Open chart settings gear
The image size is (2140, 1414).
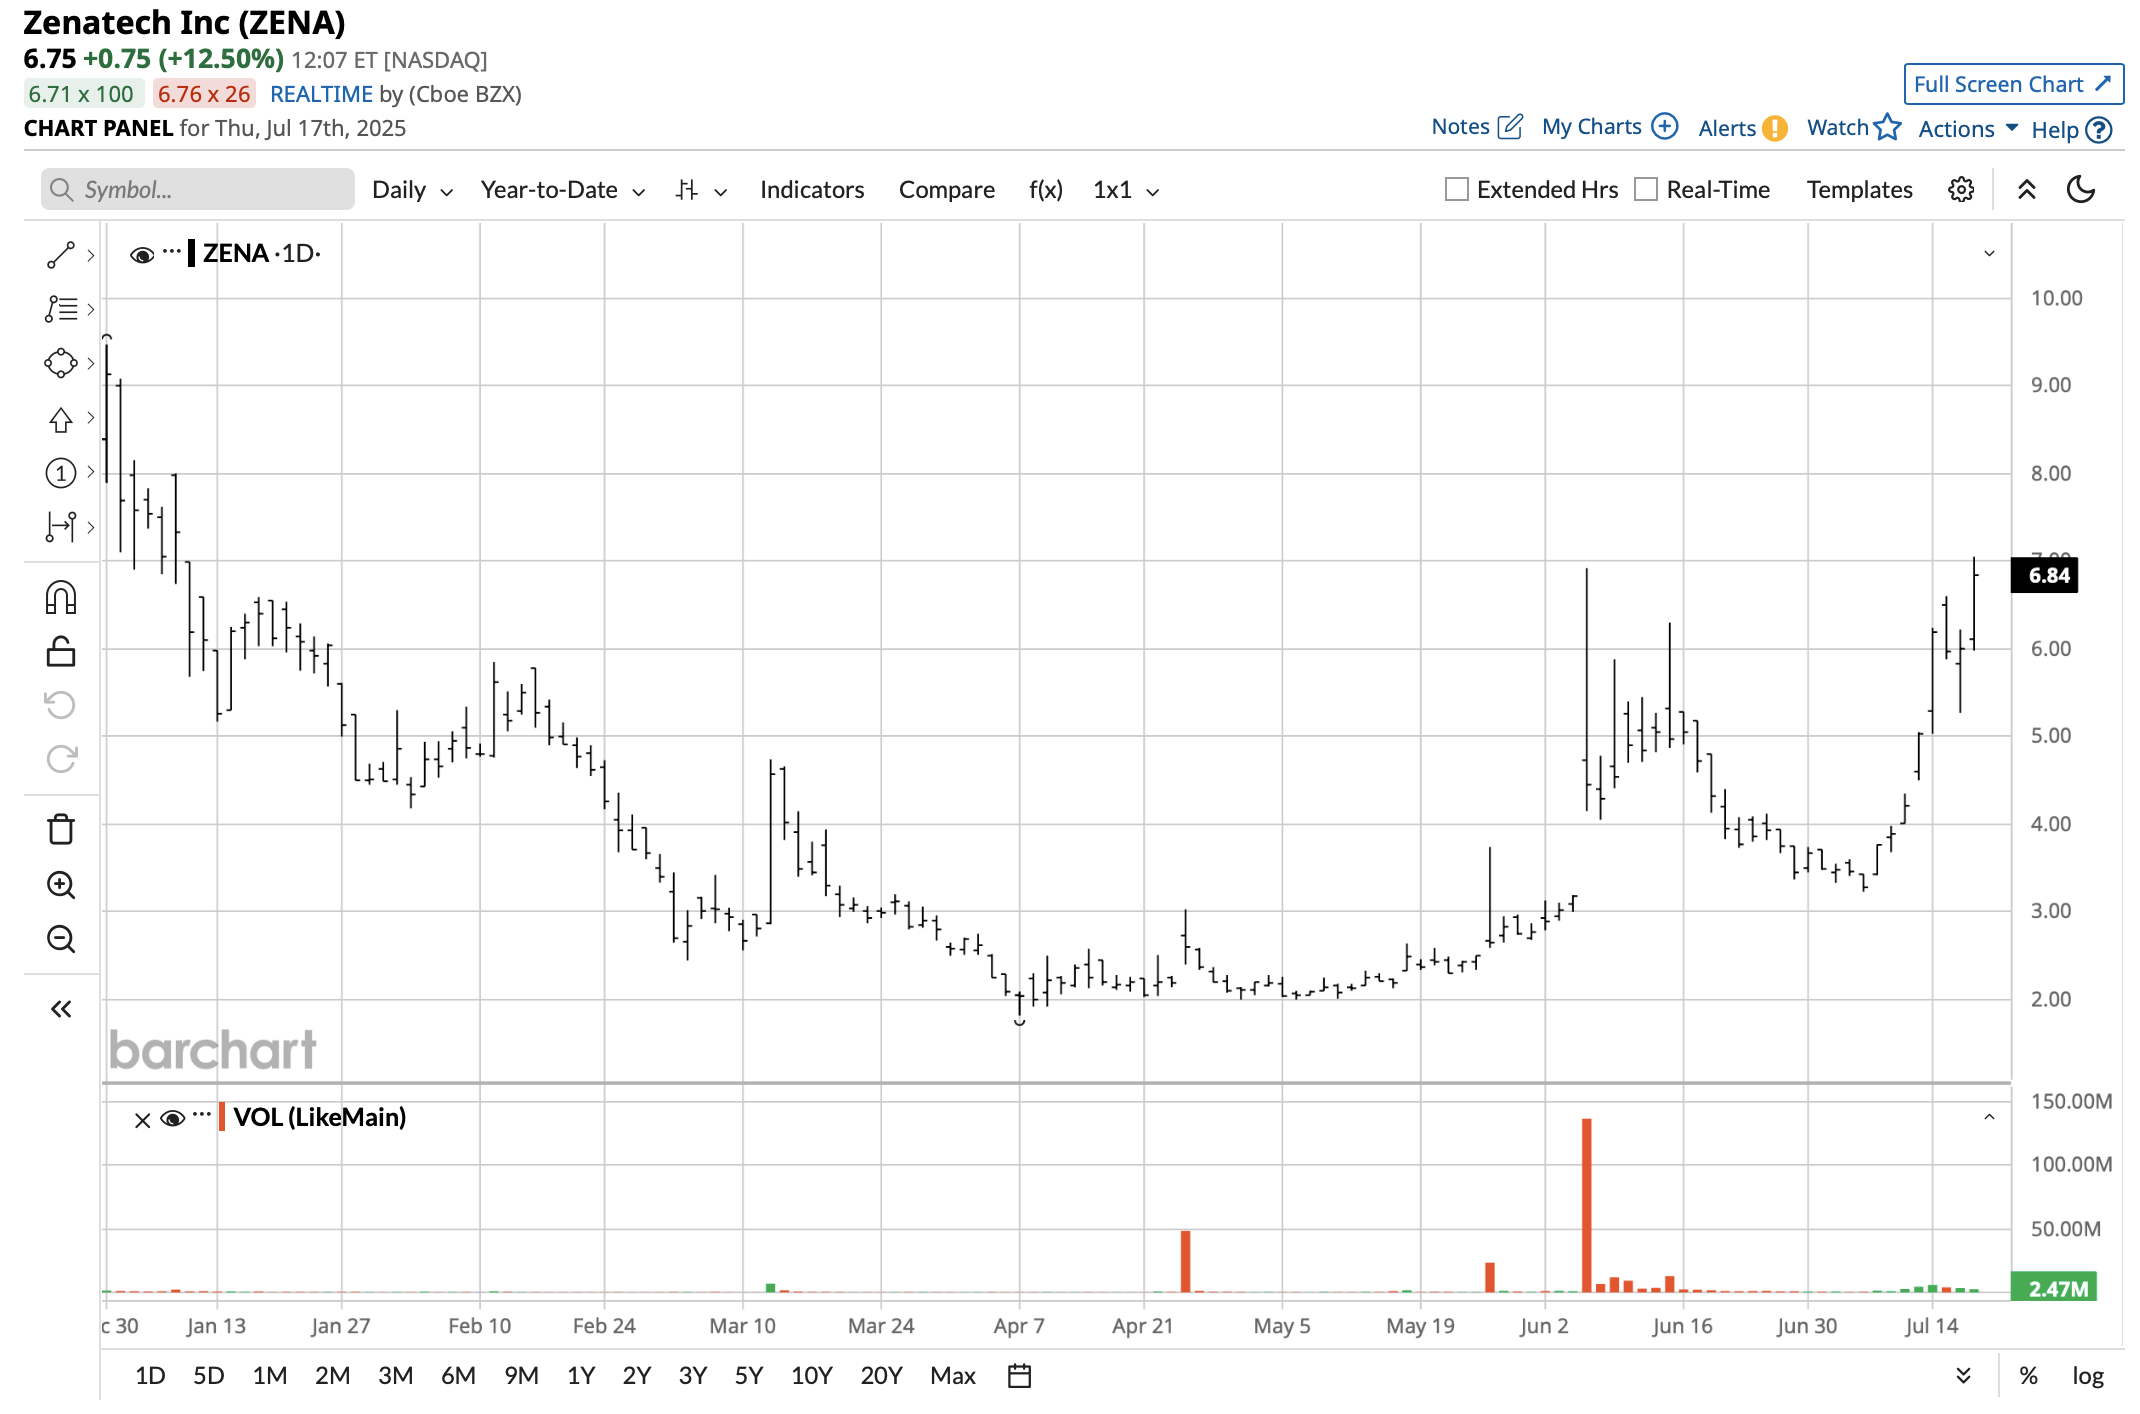coord(1961,190)
